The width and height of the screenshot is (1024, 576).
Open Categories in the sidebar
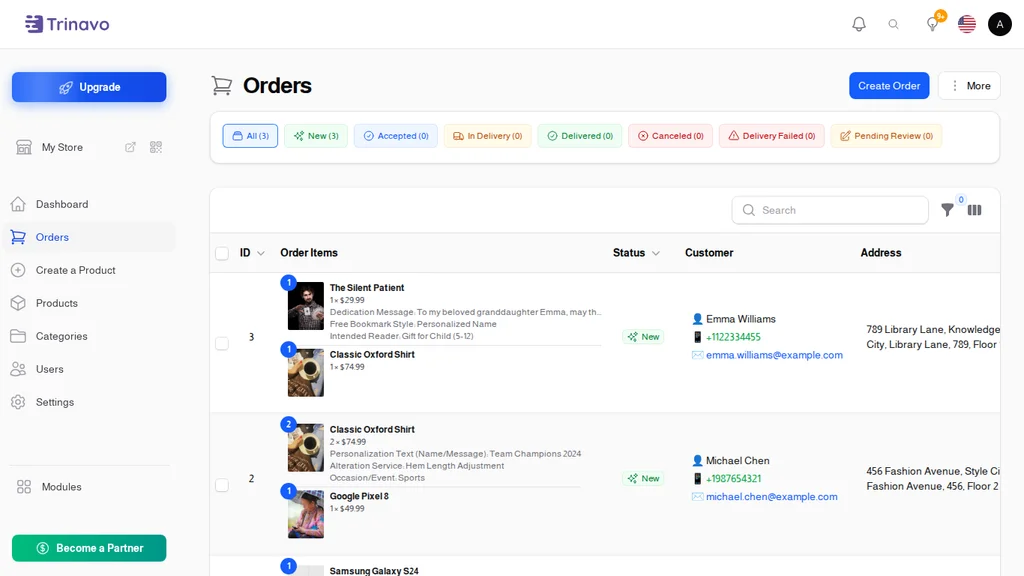pos(89,336)
